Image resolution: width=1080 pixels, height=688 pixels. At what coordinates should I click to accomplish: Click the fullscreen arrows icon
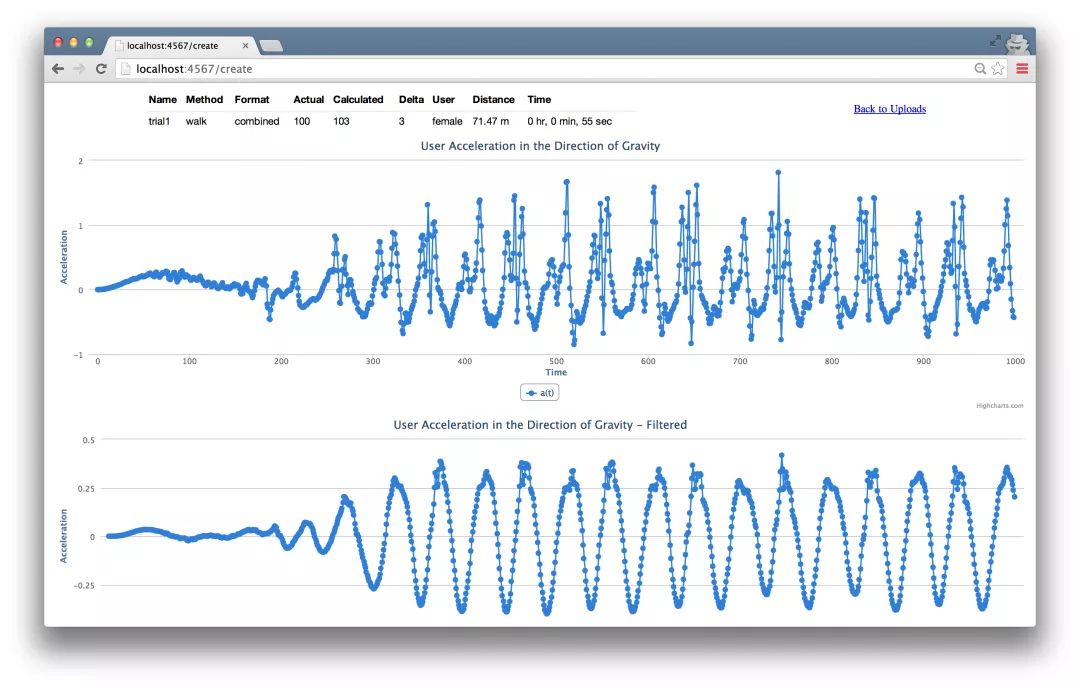(x=995, y=41)
